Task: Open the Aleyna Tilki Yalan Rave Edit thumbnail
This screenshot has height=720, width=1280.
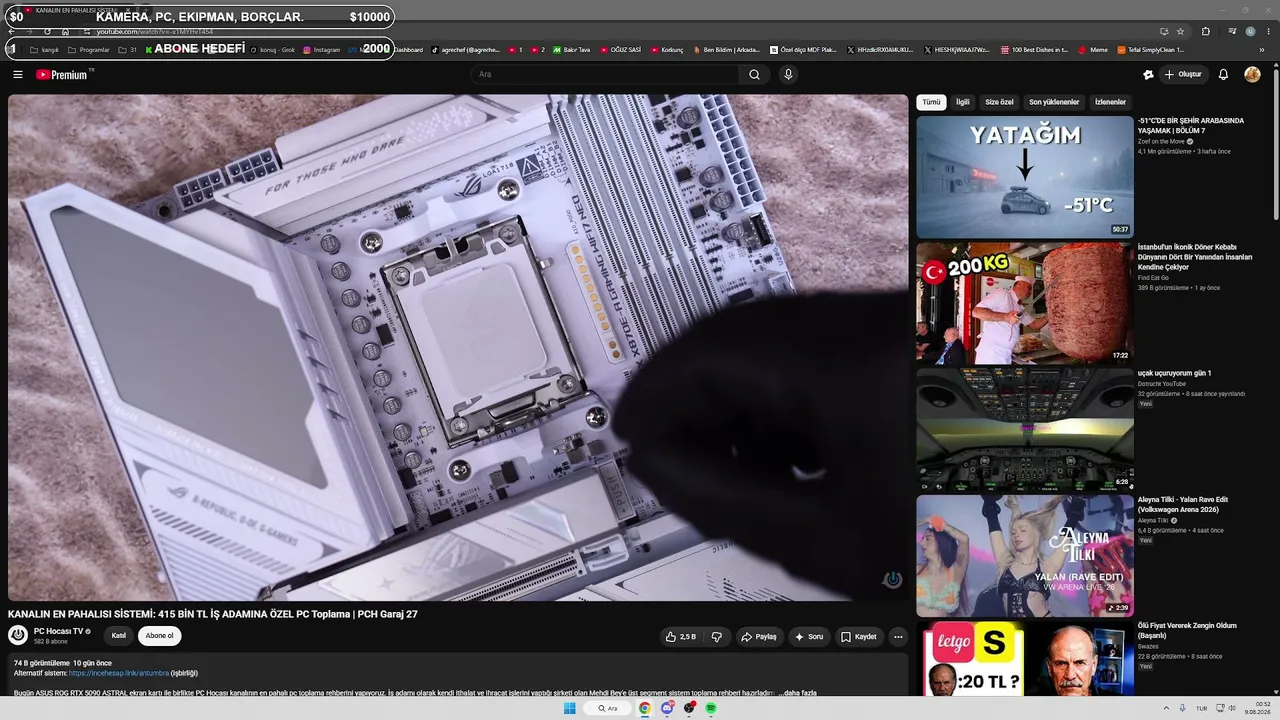Action: click(x=1025, y=555)
